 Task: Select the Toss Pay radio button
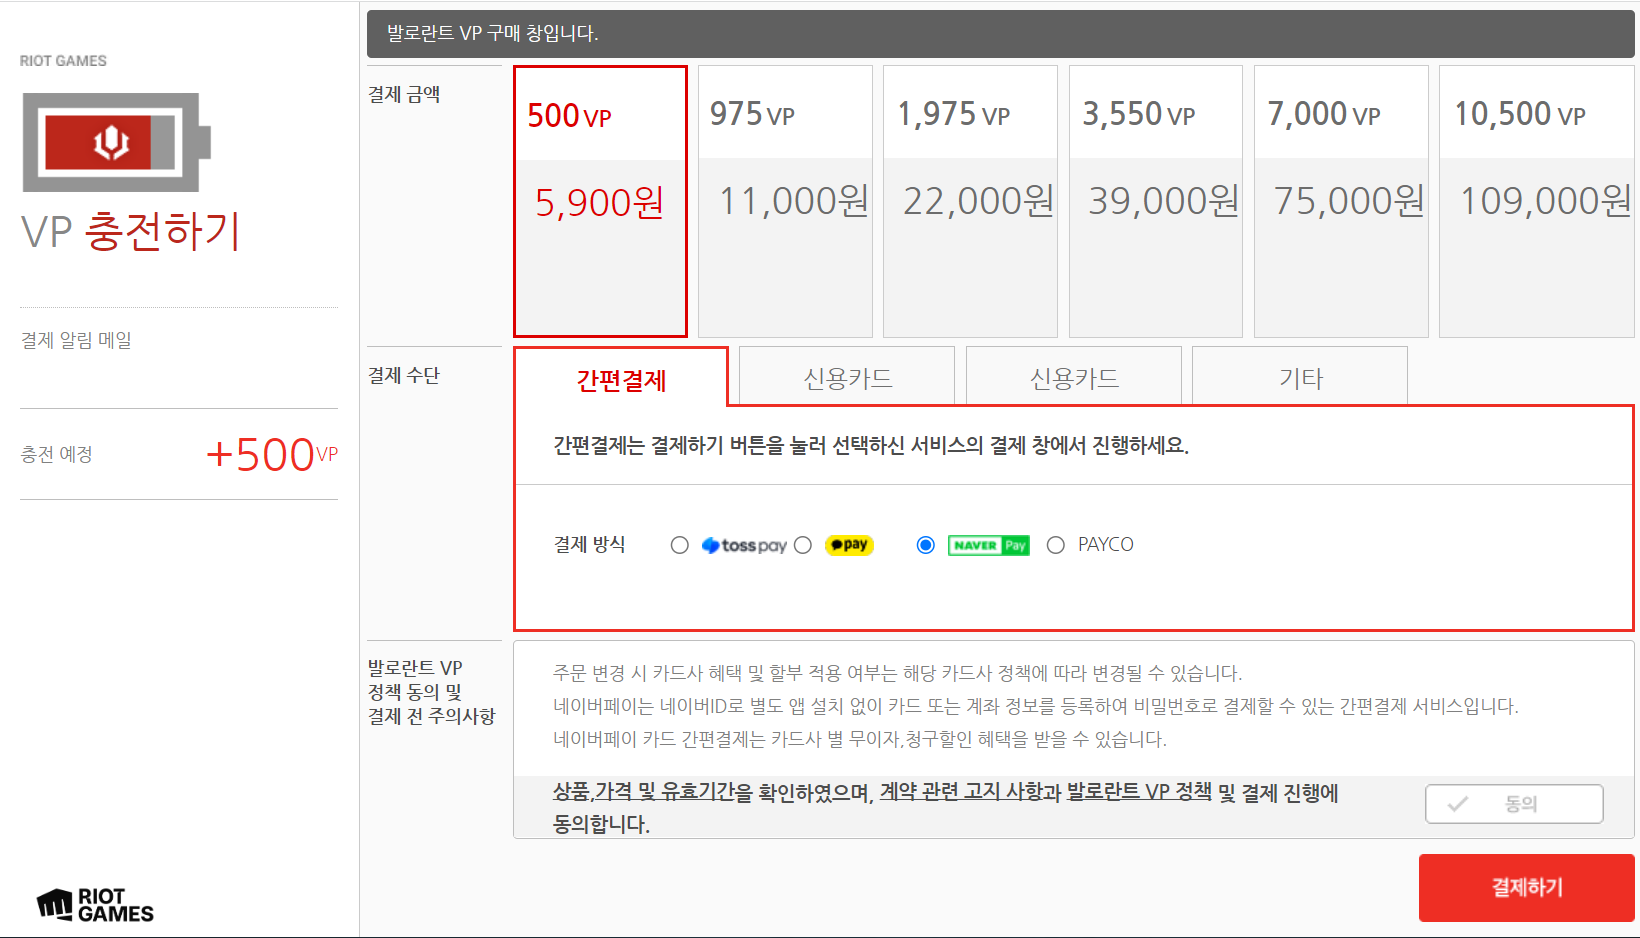click(680, 545)
